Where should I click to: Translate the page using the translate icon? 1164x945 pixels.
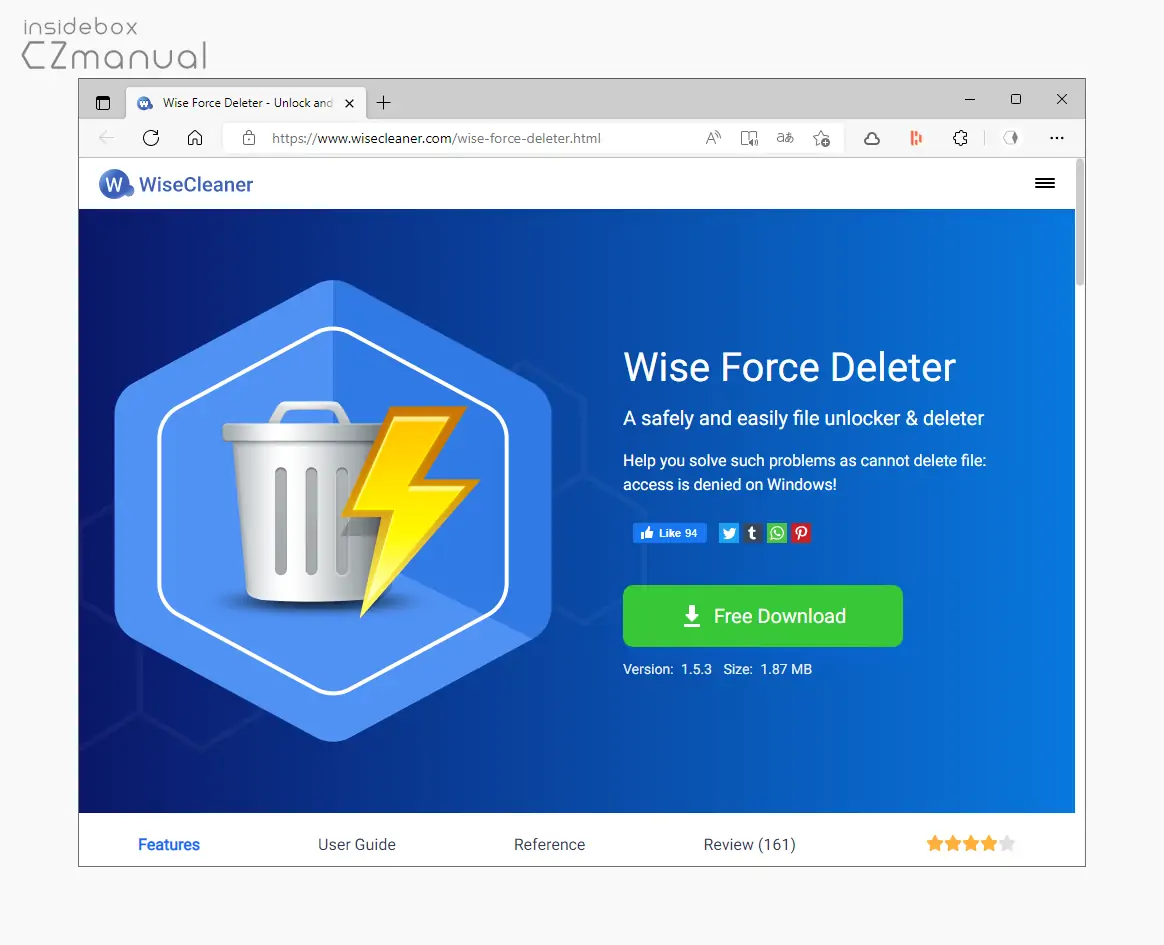(784, 138)
